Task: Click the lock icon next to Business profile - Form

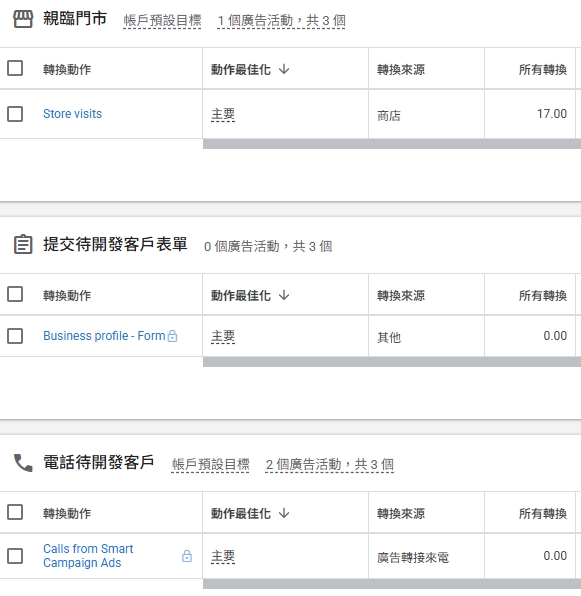Action: tap(173, 336)
